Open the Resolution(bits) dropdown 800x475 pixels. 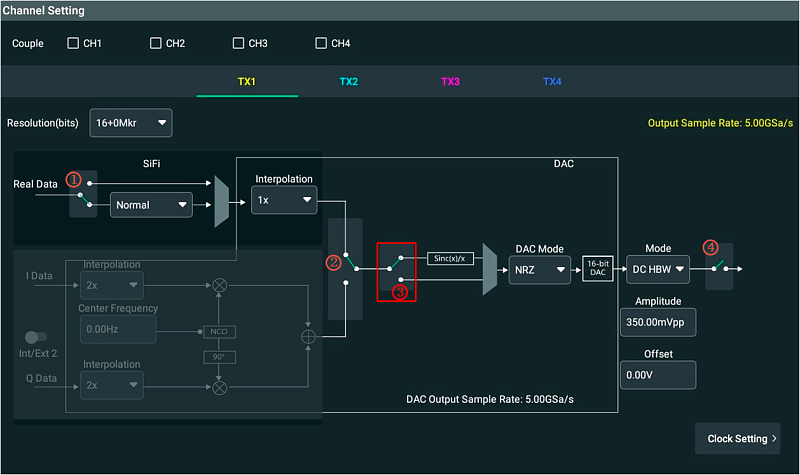[131, 123]
